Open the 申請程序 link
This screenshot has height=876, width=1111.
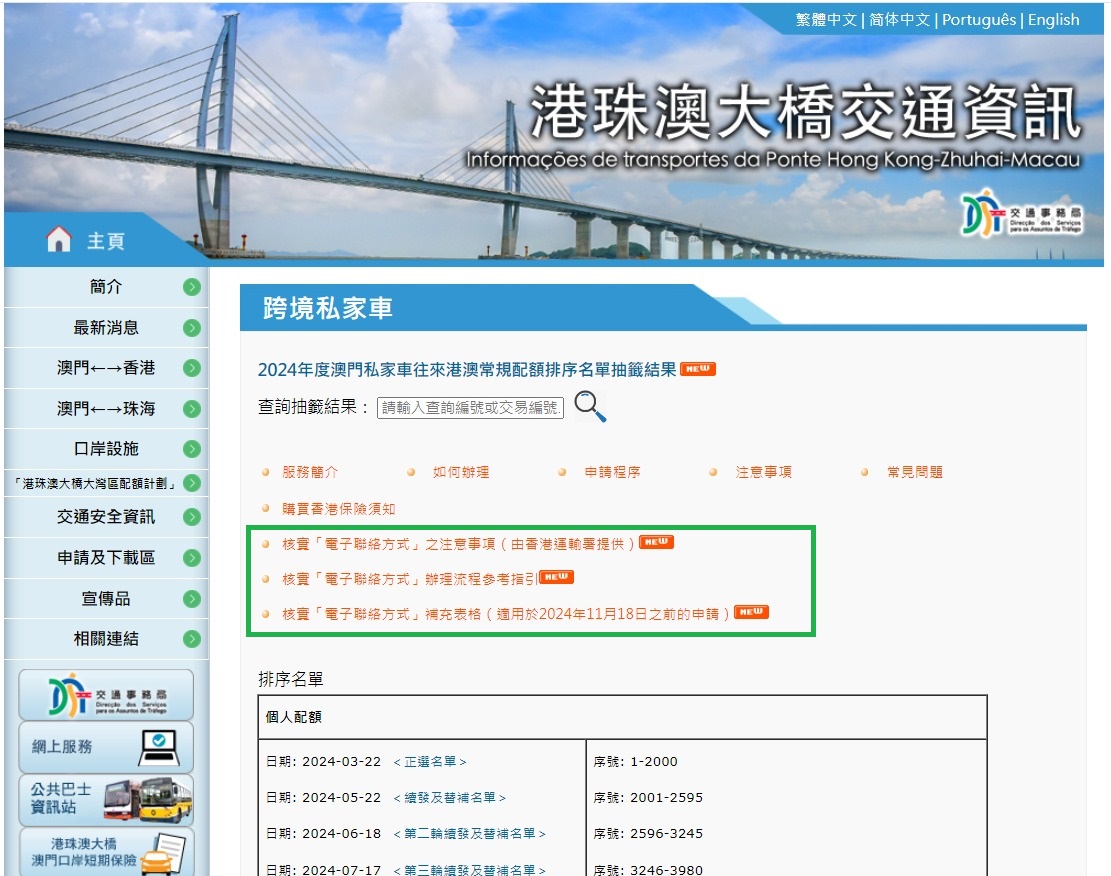click(x=612, y=472)
